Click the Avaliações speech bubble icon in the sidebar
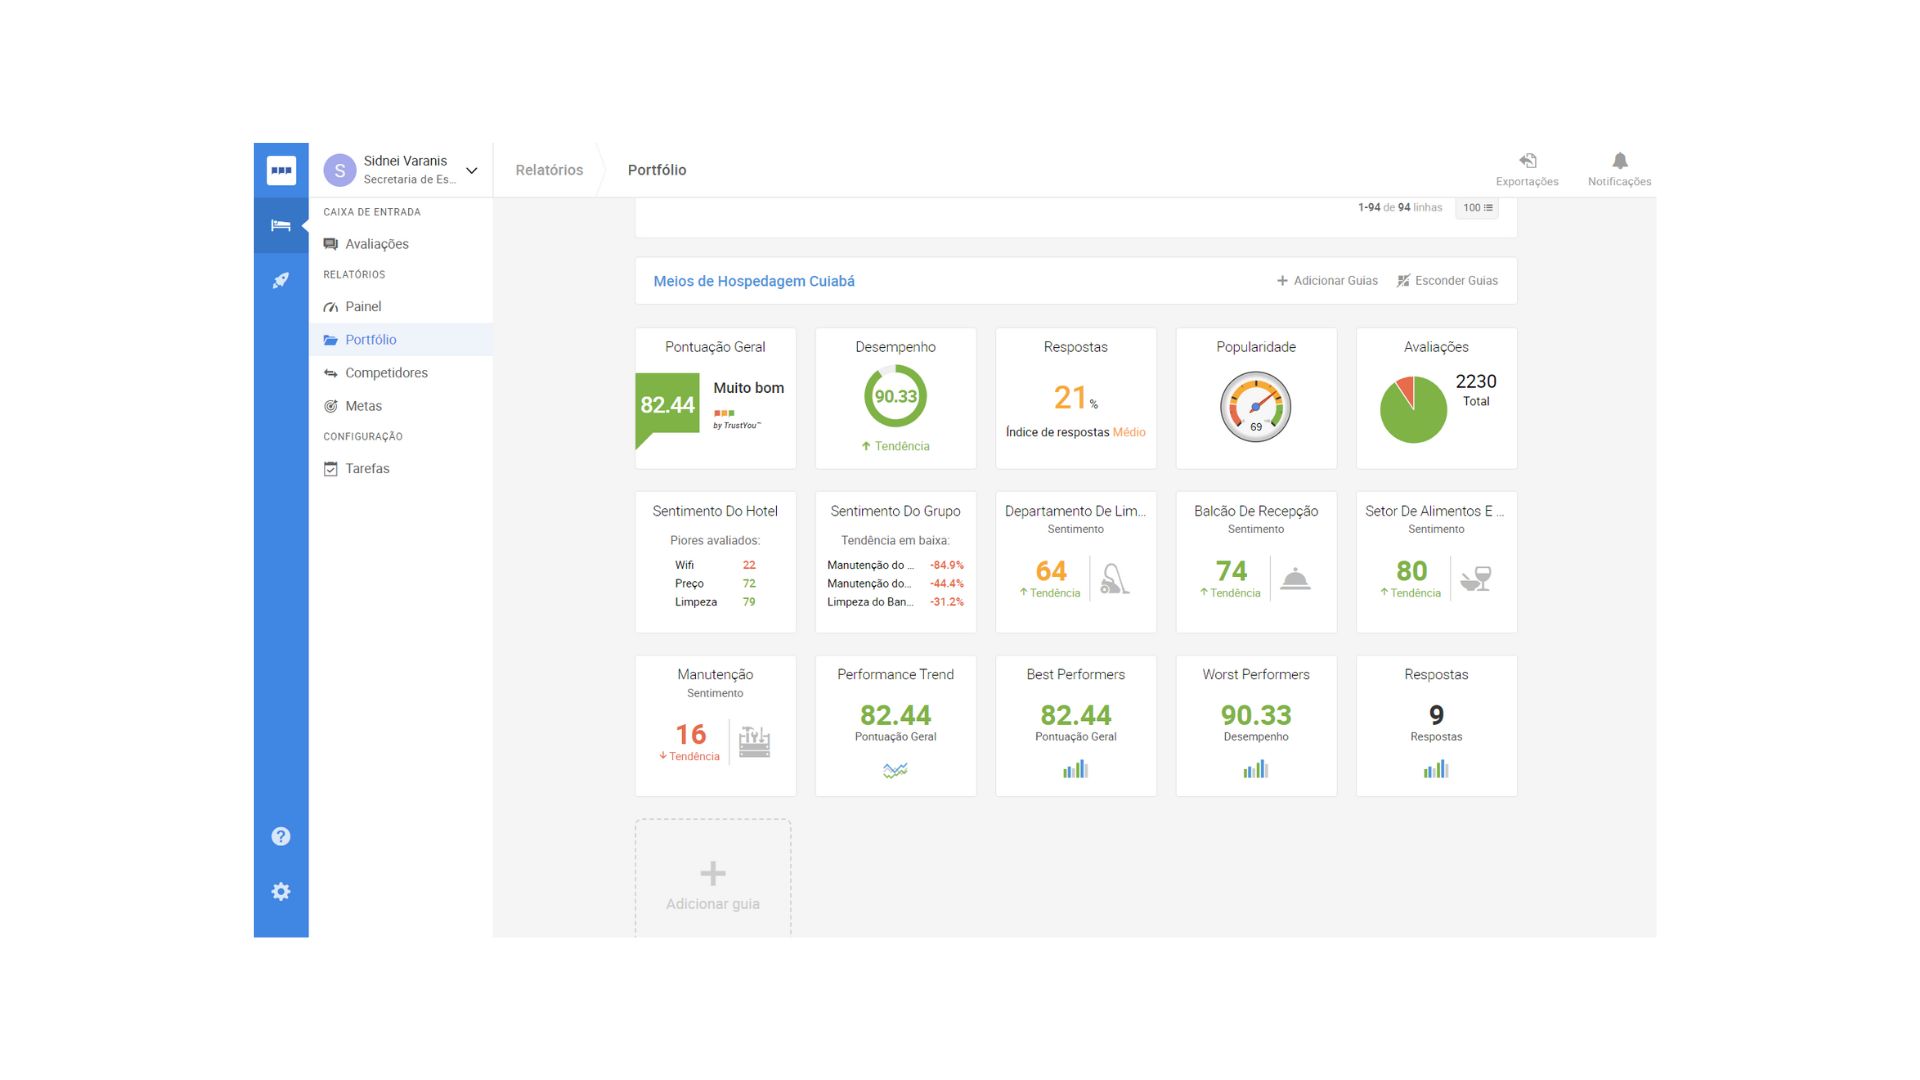The image size is (1920, 1080). 330,244
